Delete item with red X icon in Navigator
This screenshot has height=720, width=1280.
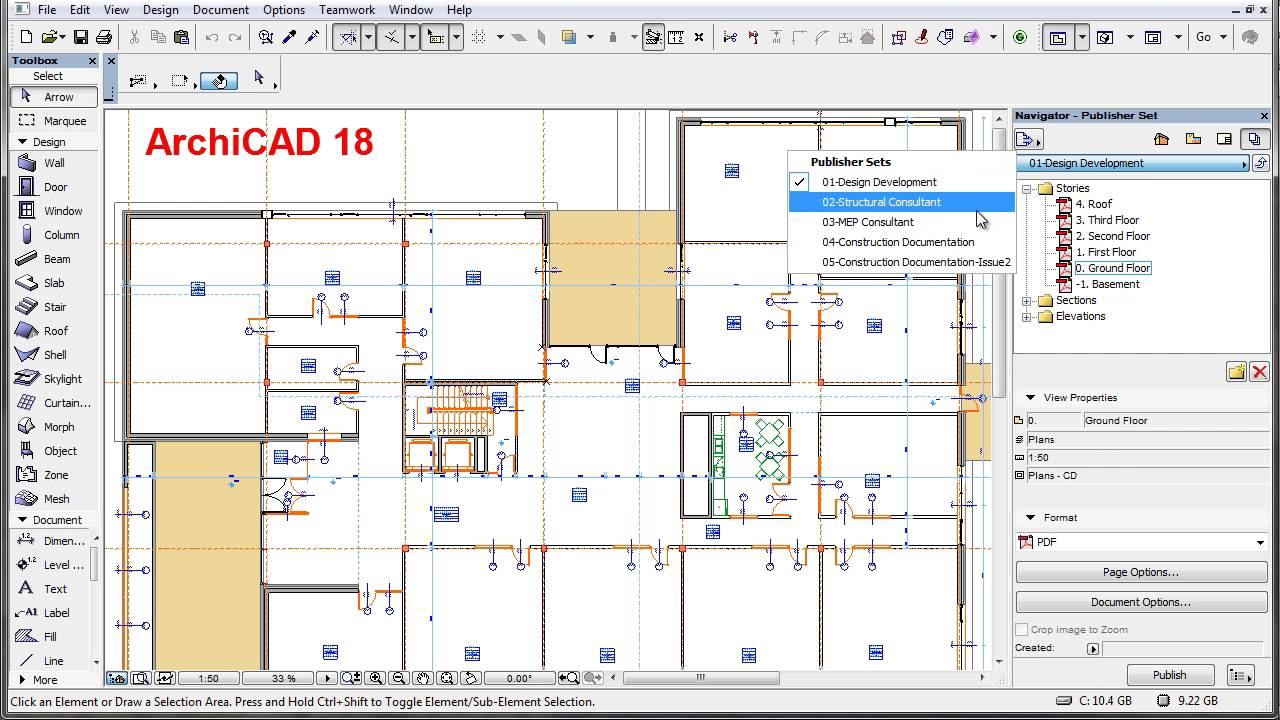pos(1259,372)
